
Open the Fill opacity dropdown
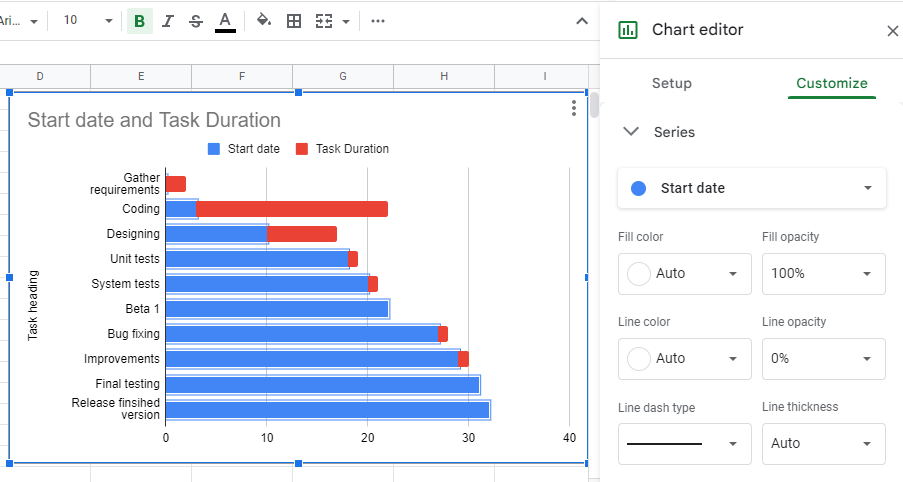tap(823, 273)
